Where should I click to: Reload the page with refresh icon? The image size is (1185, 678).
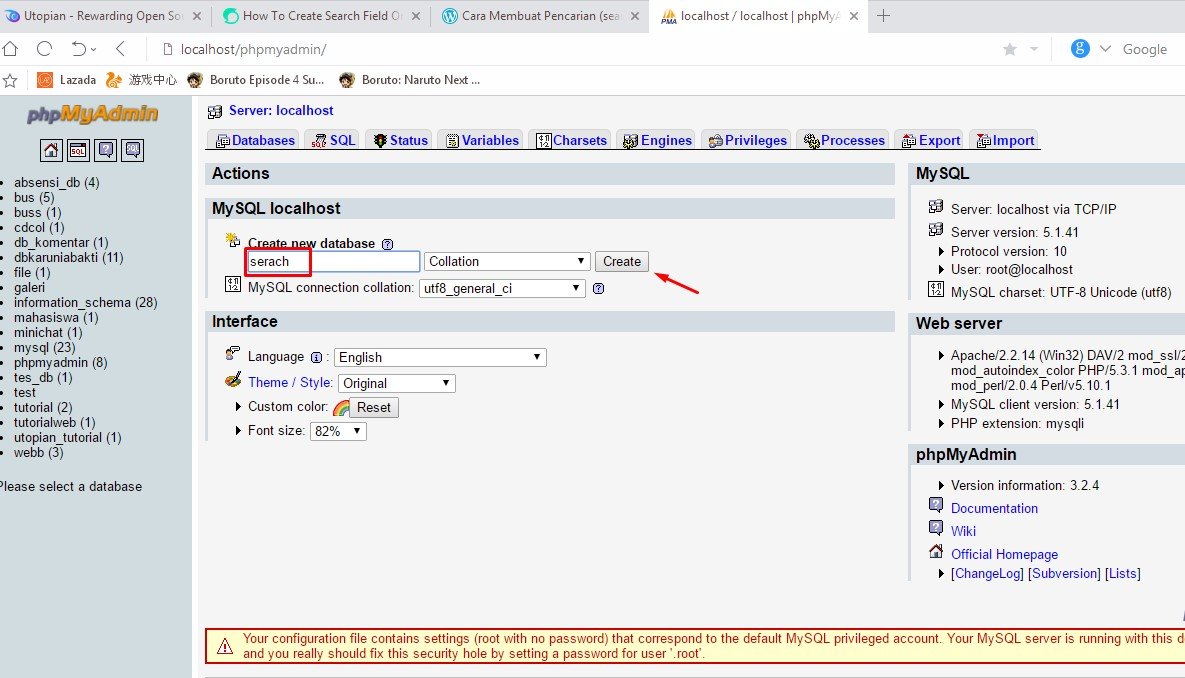[x=45, y=49]
